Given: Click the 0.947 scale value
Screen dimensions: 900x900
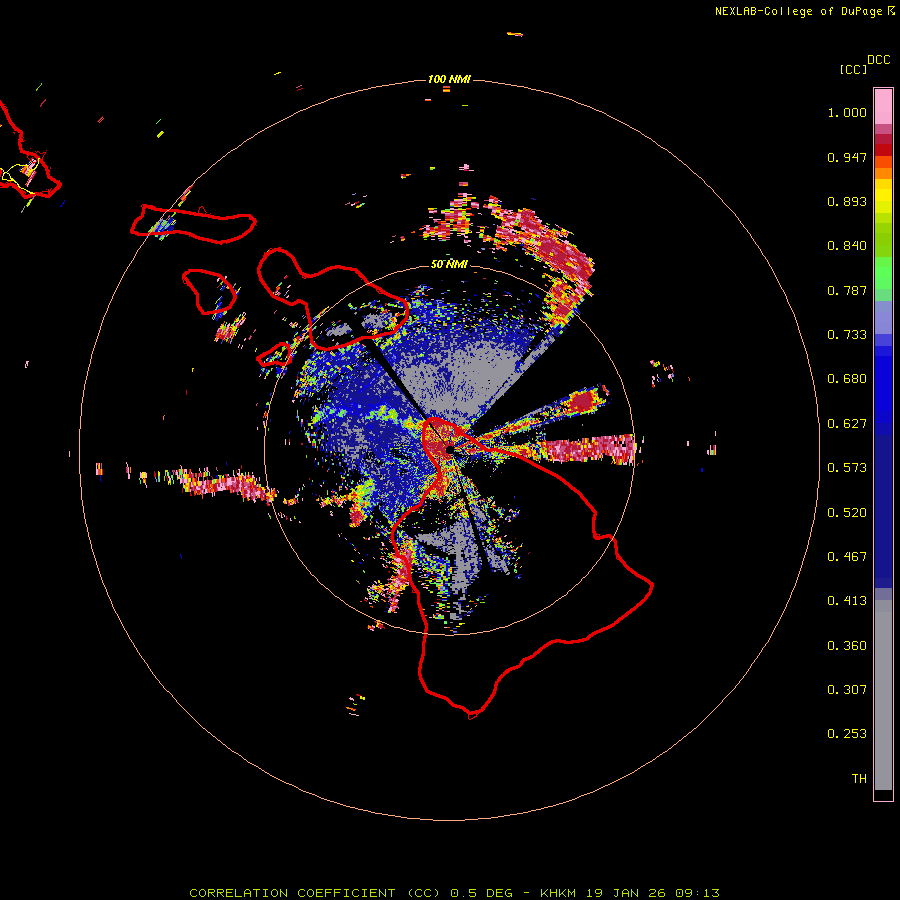Looking at the screenshot, I should tap(847, 157).
